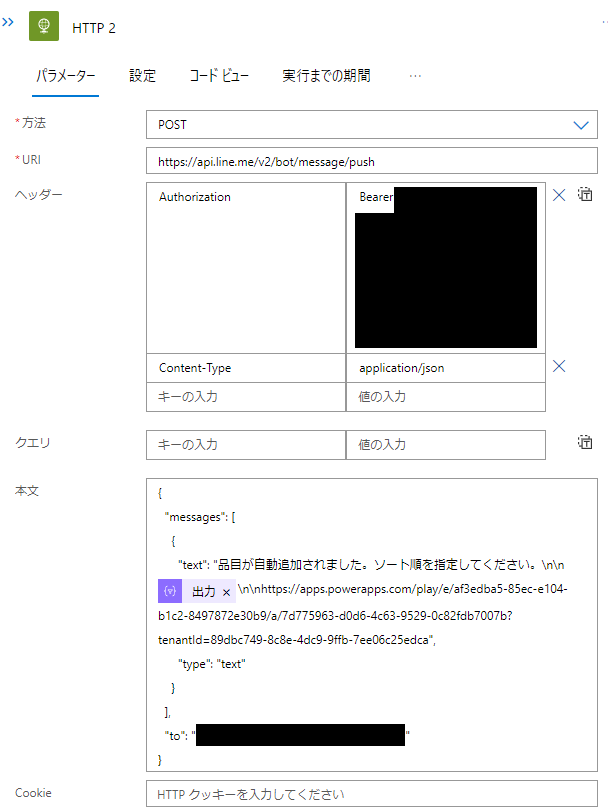The width and height of the screenshot is (608, 811).
Task: Switch headers to text mode icon
Action: 585,194
